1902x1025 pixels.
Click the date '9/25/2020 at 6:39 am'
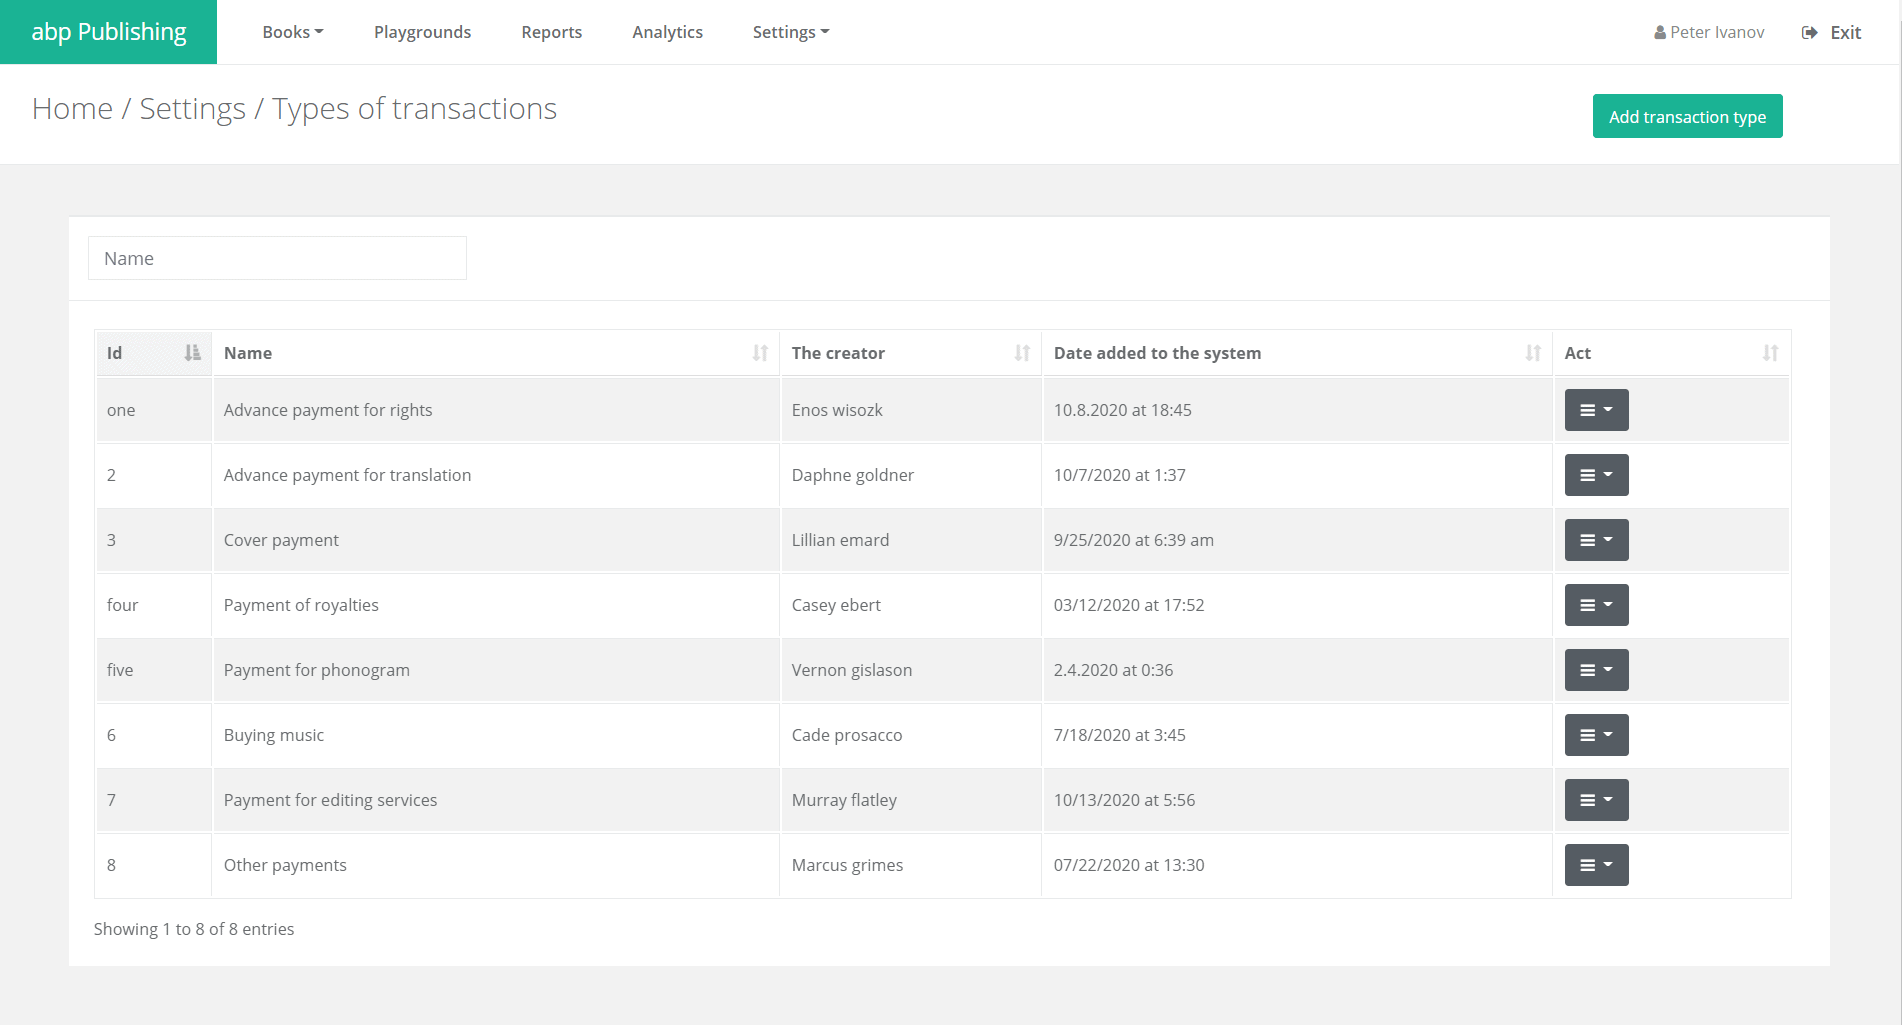(1133, 540)
